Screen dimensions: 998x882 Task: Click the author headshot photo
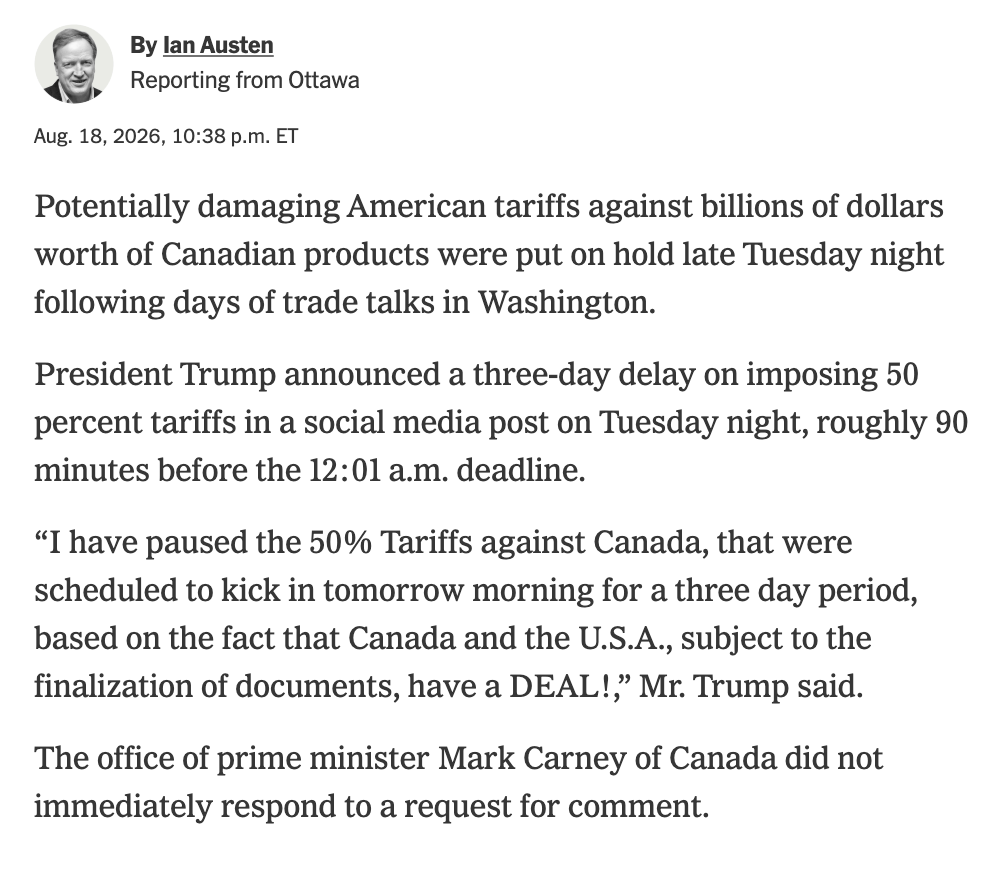tap(74, 64)
